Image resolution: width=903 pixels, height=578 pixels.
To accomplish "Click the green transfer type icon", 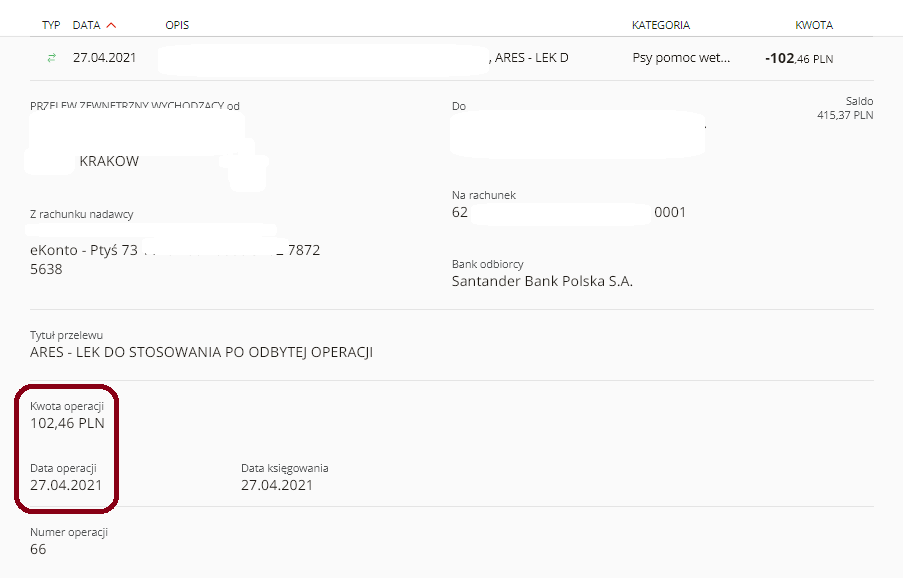I will pyautogui.click(x=51, y=58).
